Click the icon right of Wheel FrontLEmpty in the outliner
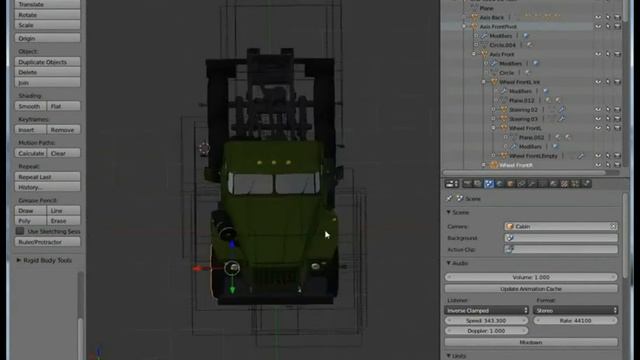 (x=580, y=156)
